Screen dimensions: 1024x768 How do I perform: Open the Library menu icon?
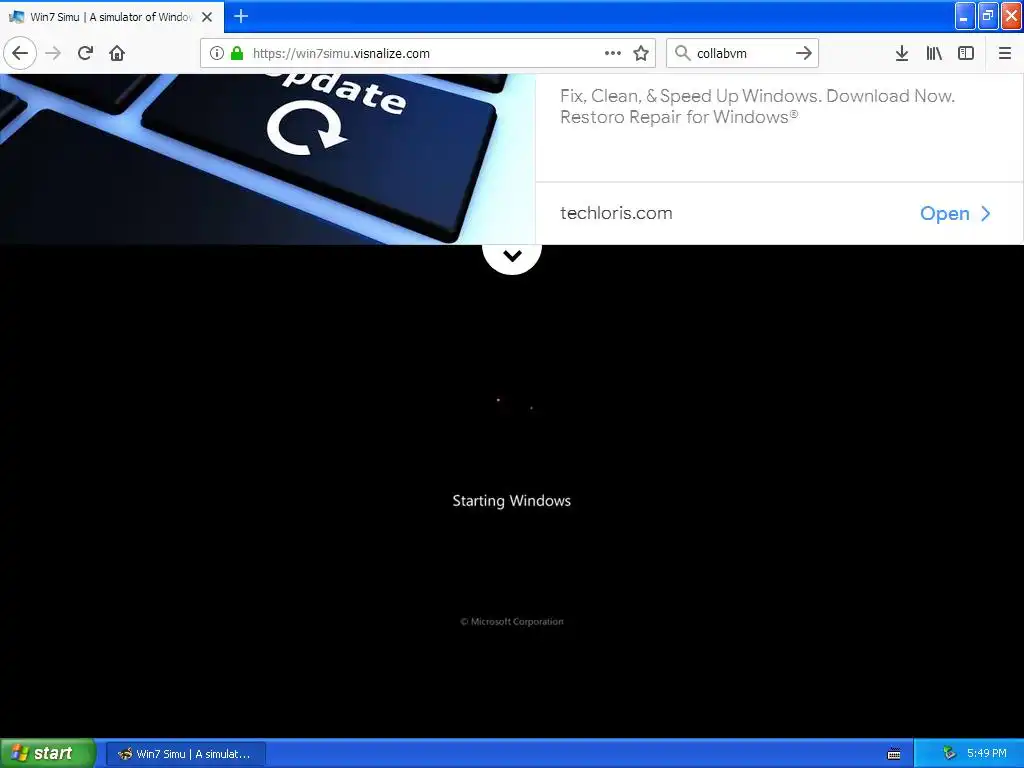point(934,53)
